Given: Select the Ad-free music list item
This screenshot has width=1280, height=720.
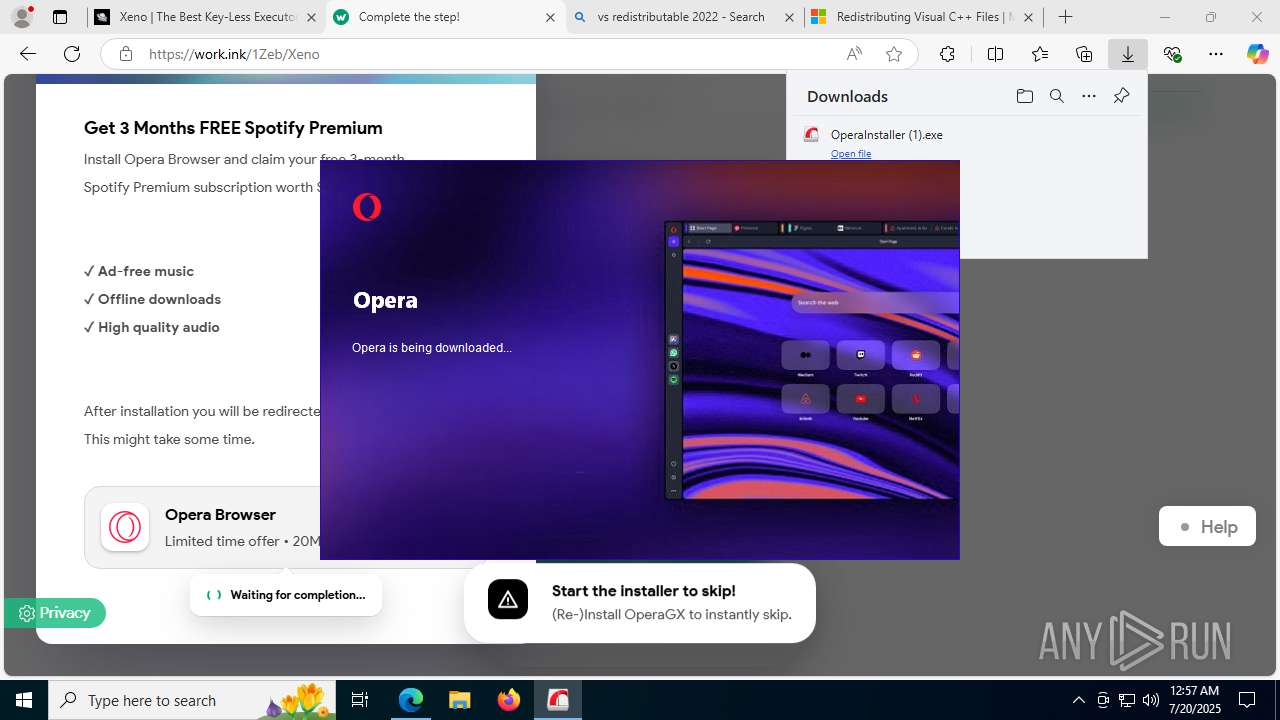Looking at the screenshot, I should point(139,271).
